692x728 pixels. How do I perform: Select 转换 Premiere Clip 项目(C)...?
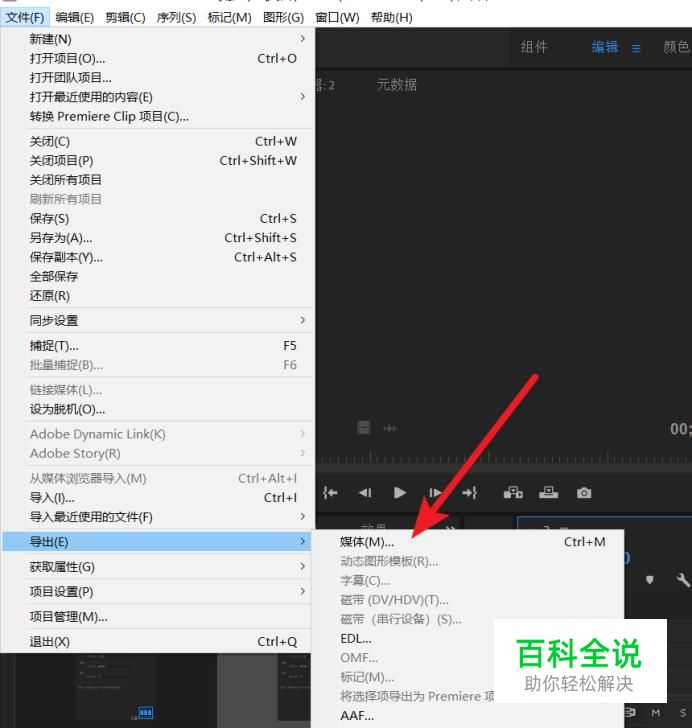157,116
